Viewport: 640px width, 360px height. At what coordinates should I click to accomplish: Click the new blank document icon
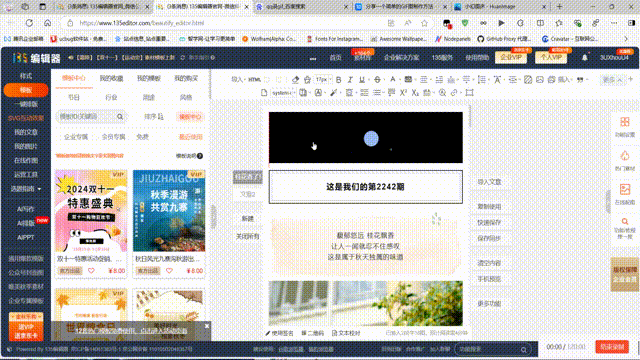[x=264, y=93]
